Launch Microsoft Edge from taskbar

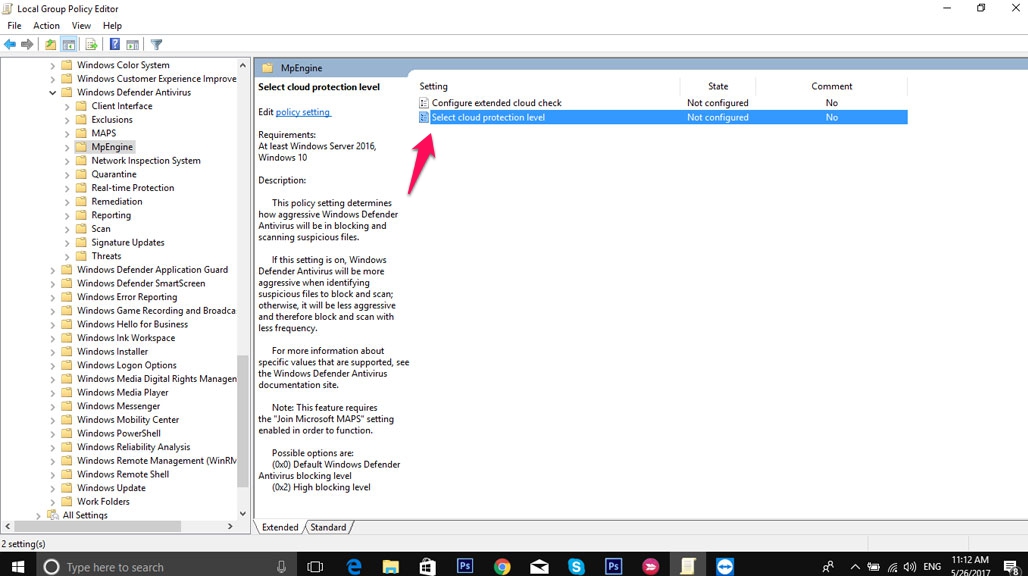pos(354,566)
